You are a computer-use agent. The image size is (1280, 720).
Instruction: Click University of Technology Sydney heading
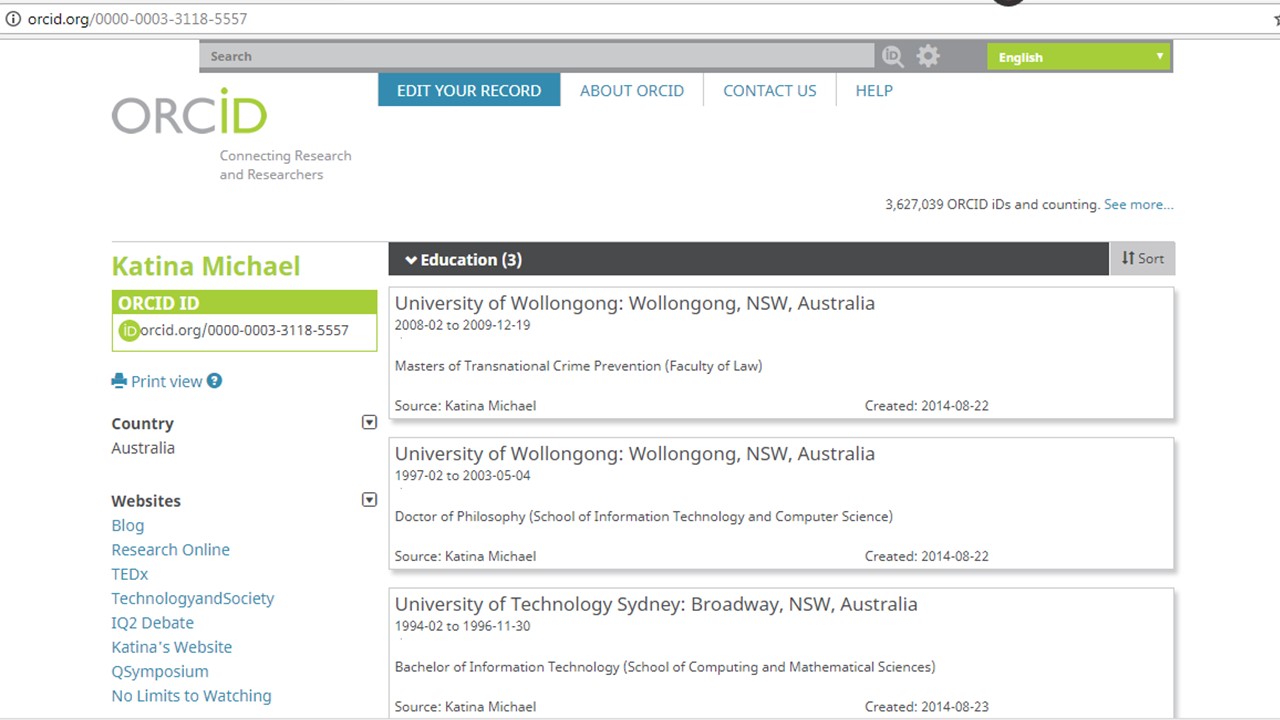[656, 604]
